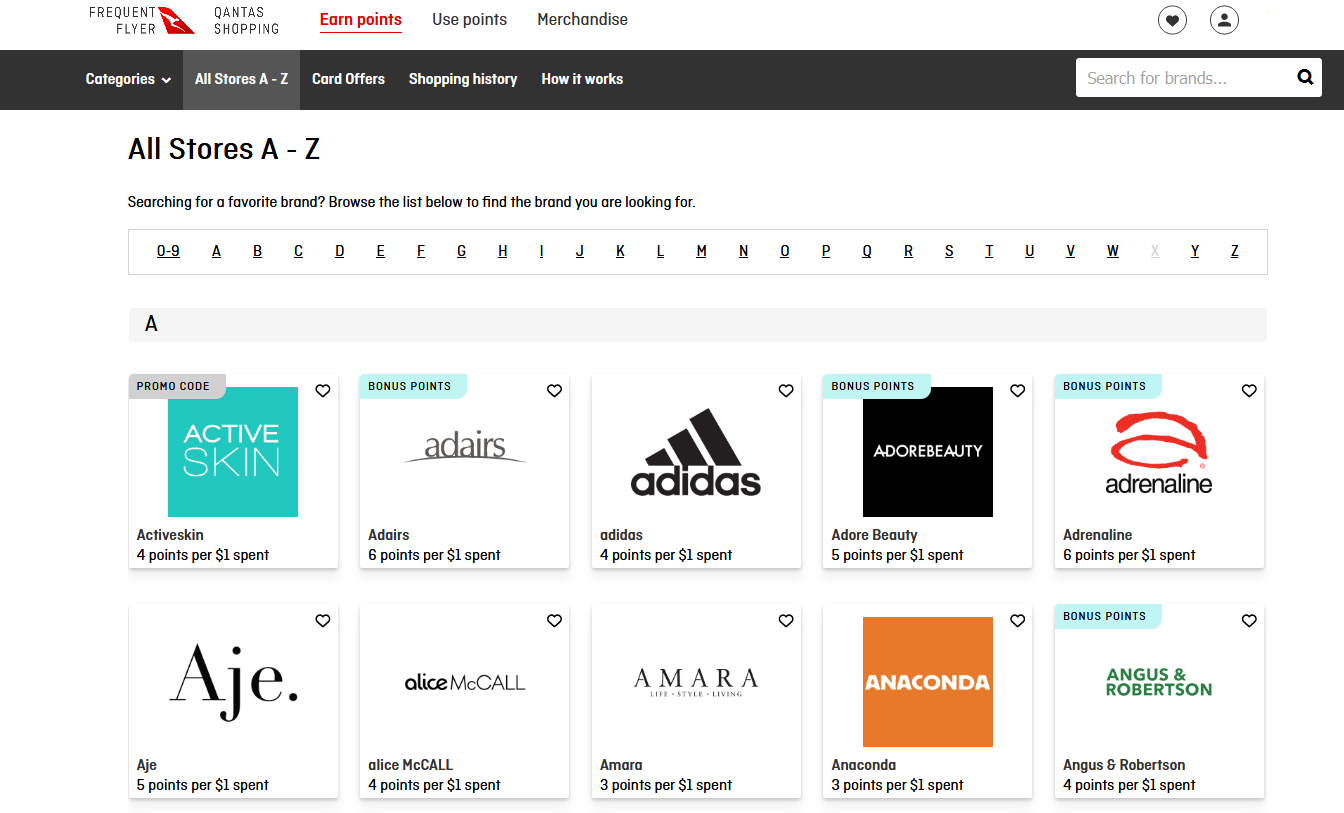Image resolution: width=1344 pixels, height=813 pixels.
Task: Jump to stores starting with E
Action: pyautogui.click(x=380, y=251)
